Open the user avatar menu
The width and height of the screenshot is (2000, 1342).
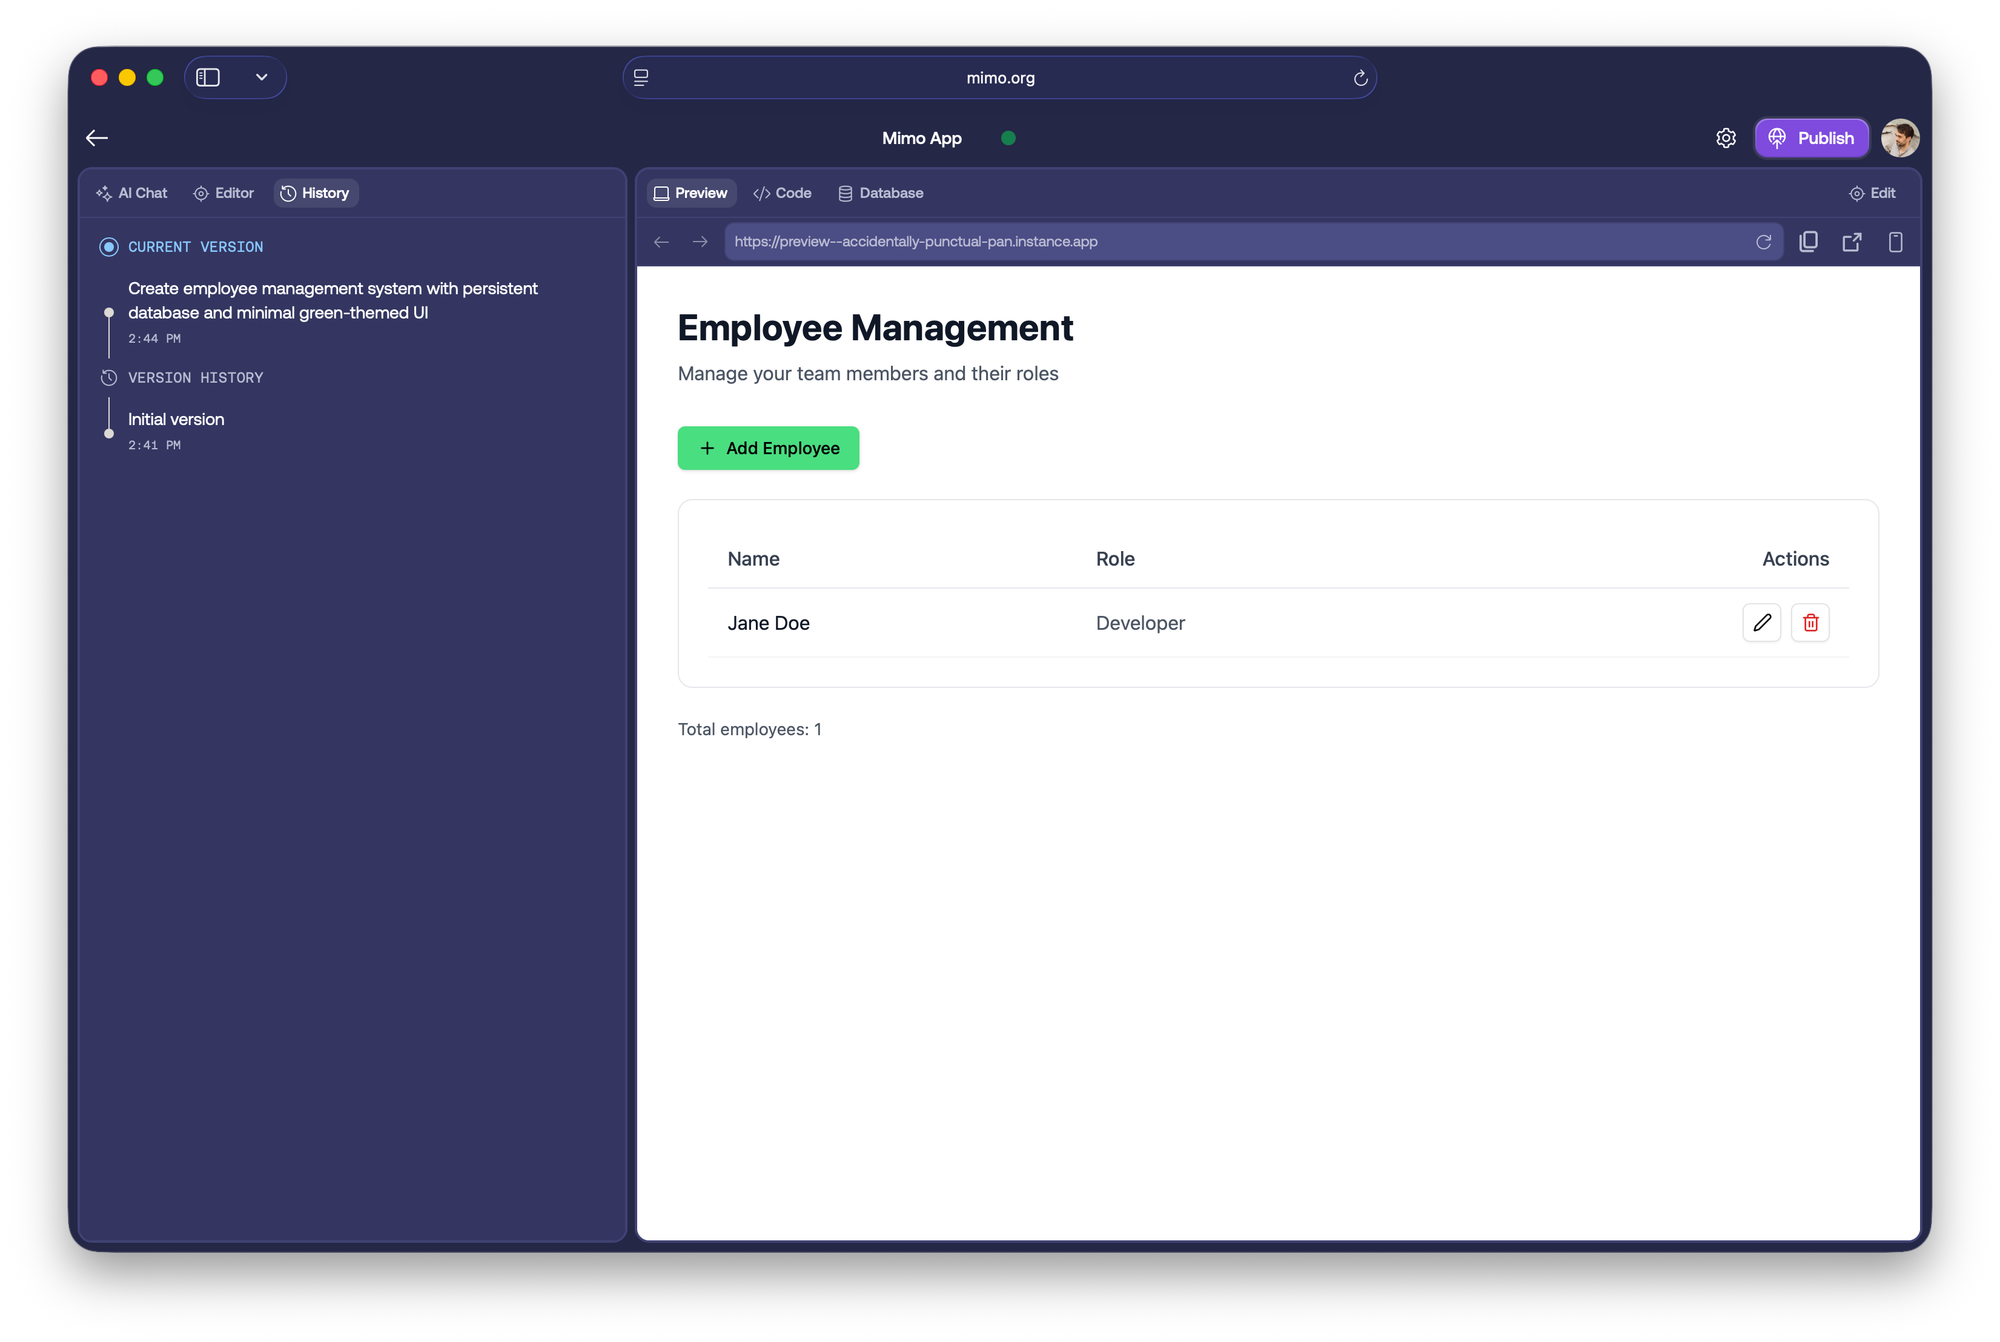coord(1899,138)
